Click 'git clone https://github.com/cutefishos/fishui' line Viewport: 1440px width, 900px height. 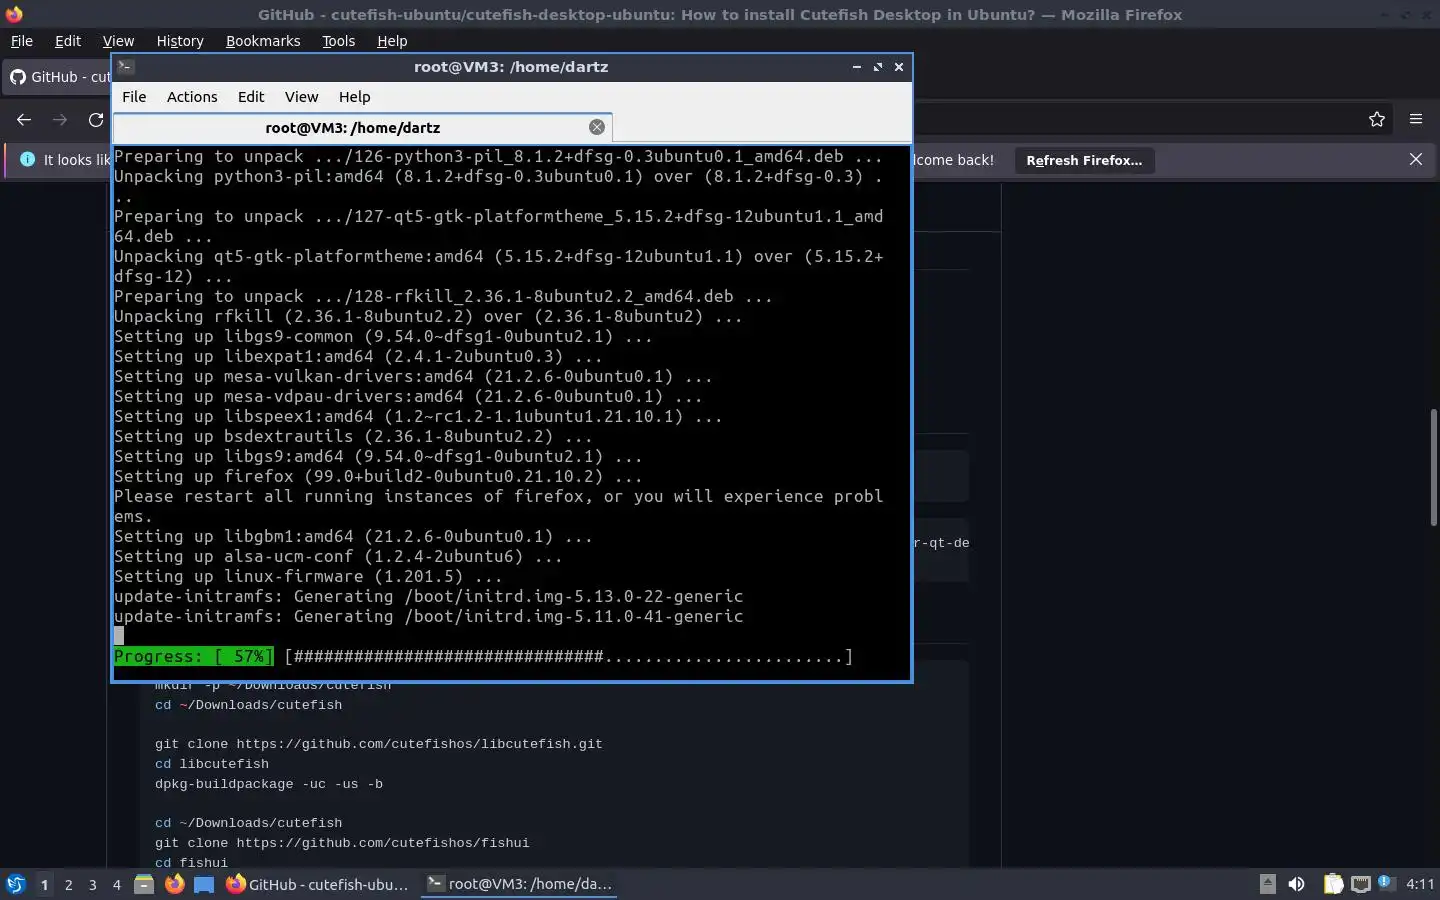342,843
